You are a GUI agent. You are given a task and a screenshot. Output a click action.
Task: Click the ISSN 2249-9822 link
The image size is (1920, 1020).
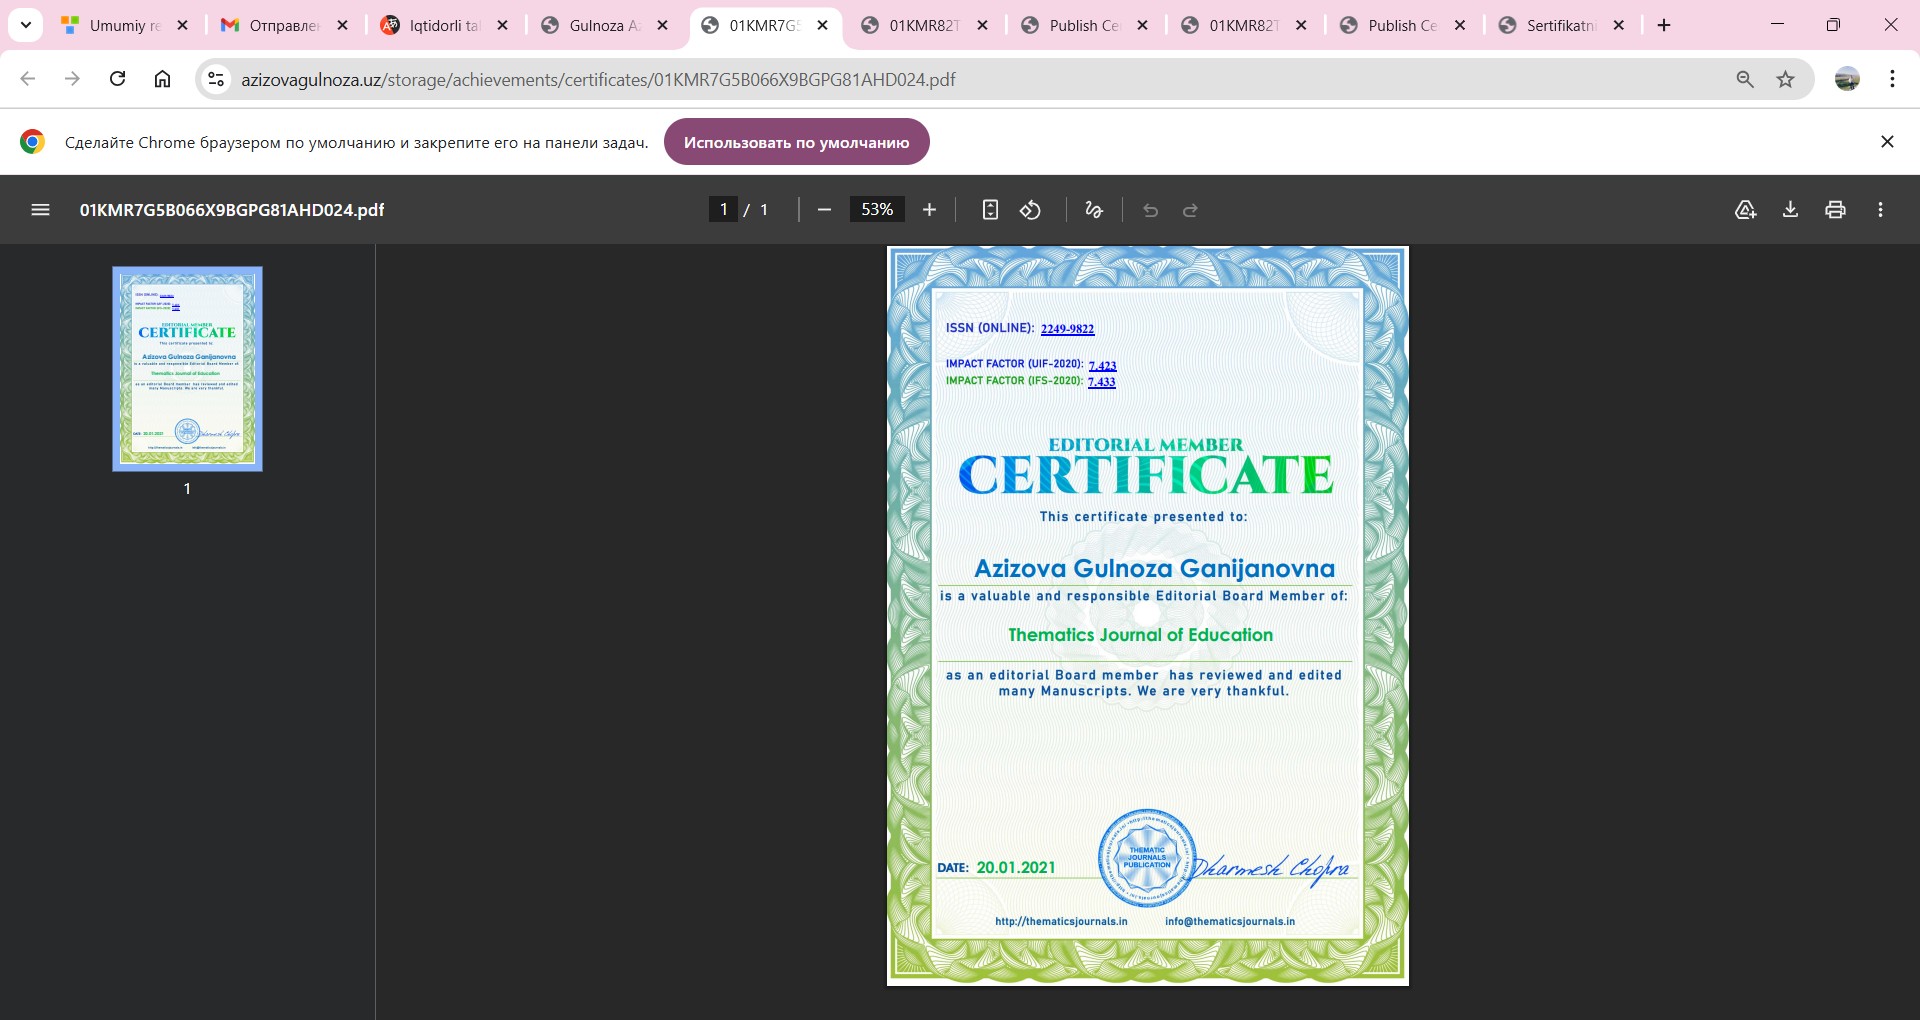pos(1067,329)
